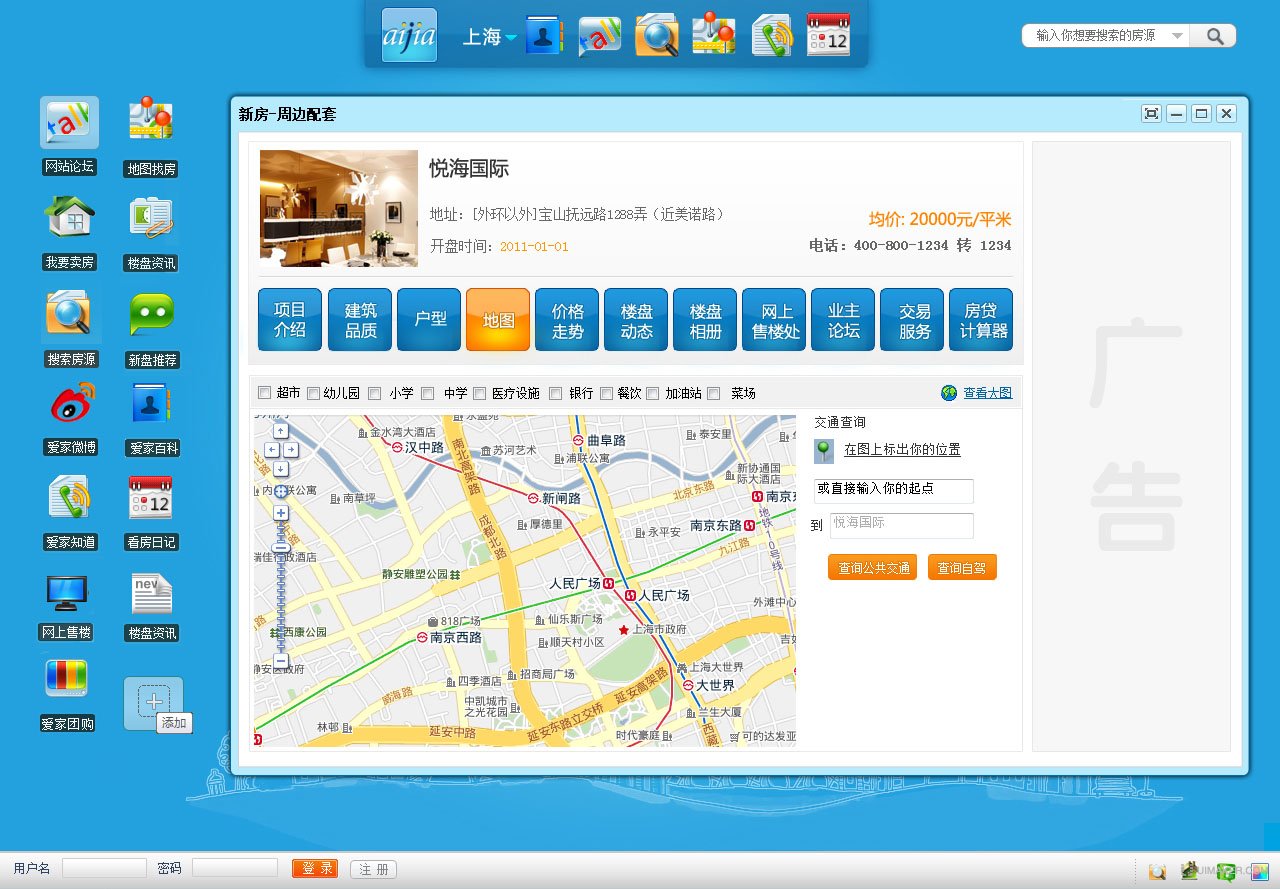The height and width of the screenshot is (889, 1280).
Task: Click the 登录 button
Action: (315, 869)
